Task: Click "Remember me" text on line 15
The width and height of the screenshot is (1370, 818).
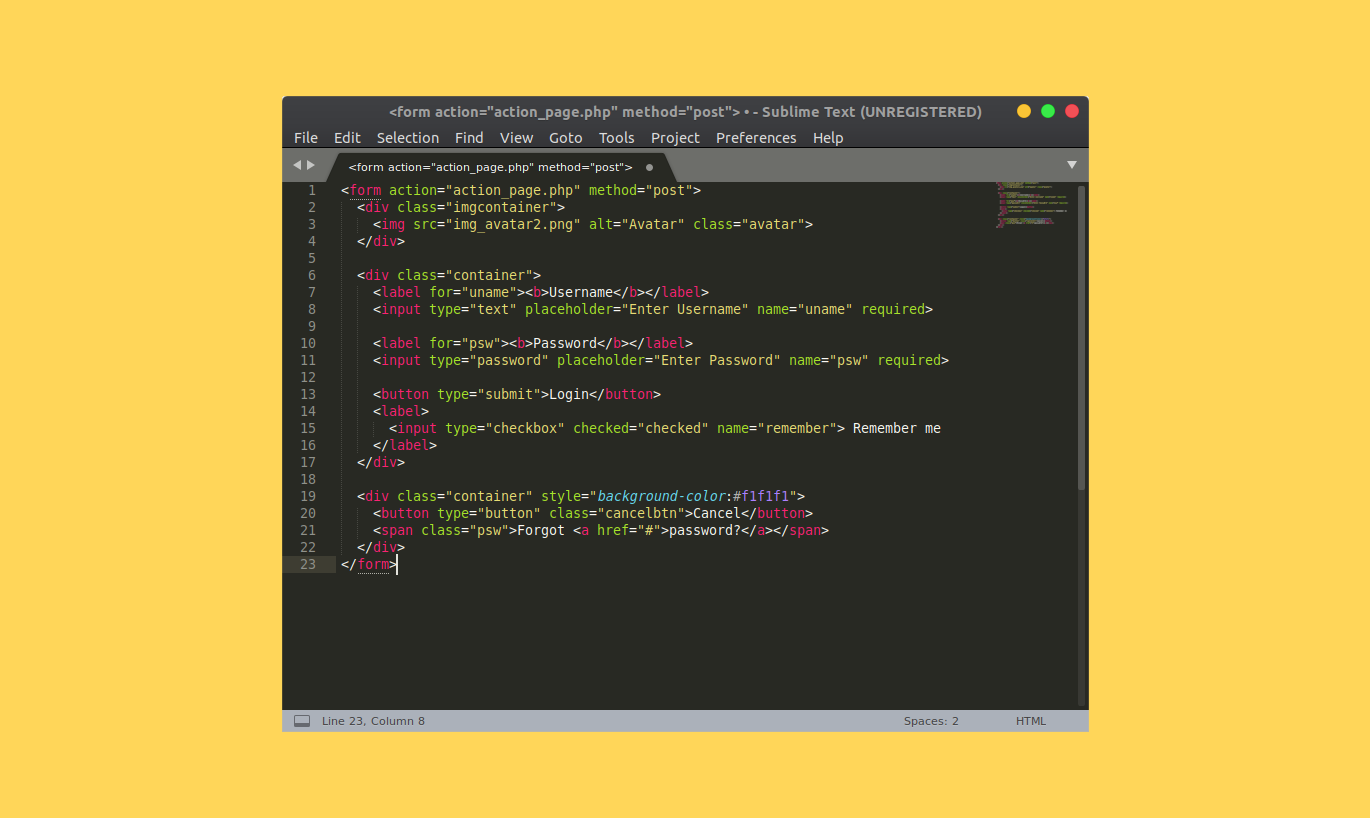Action: coord(897,428)
